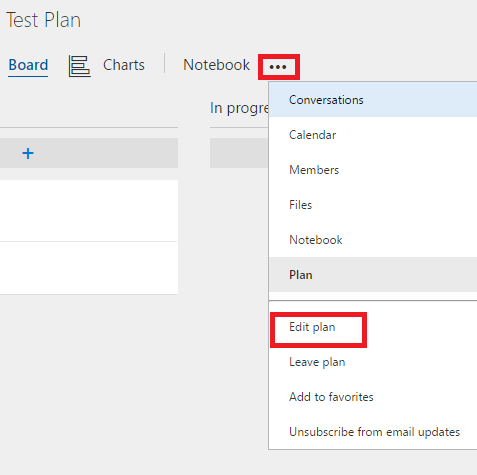Image resolution: width=477 pixels, height=475 pixels.
Task: Click the three-dots more options button
Action: 278,67
